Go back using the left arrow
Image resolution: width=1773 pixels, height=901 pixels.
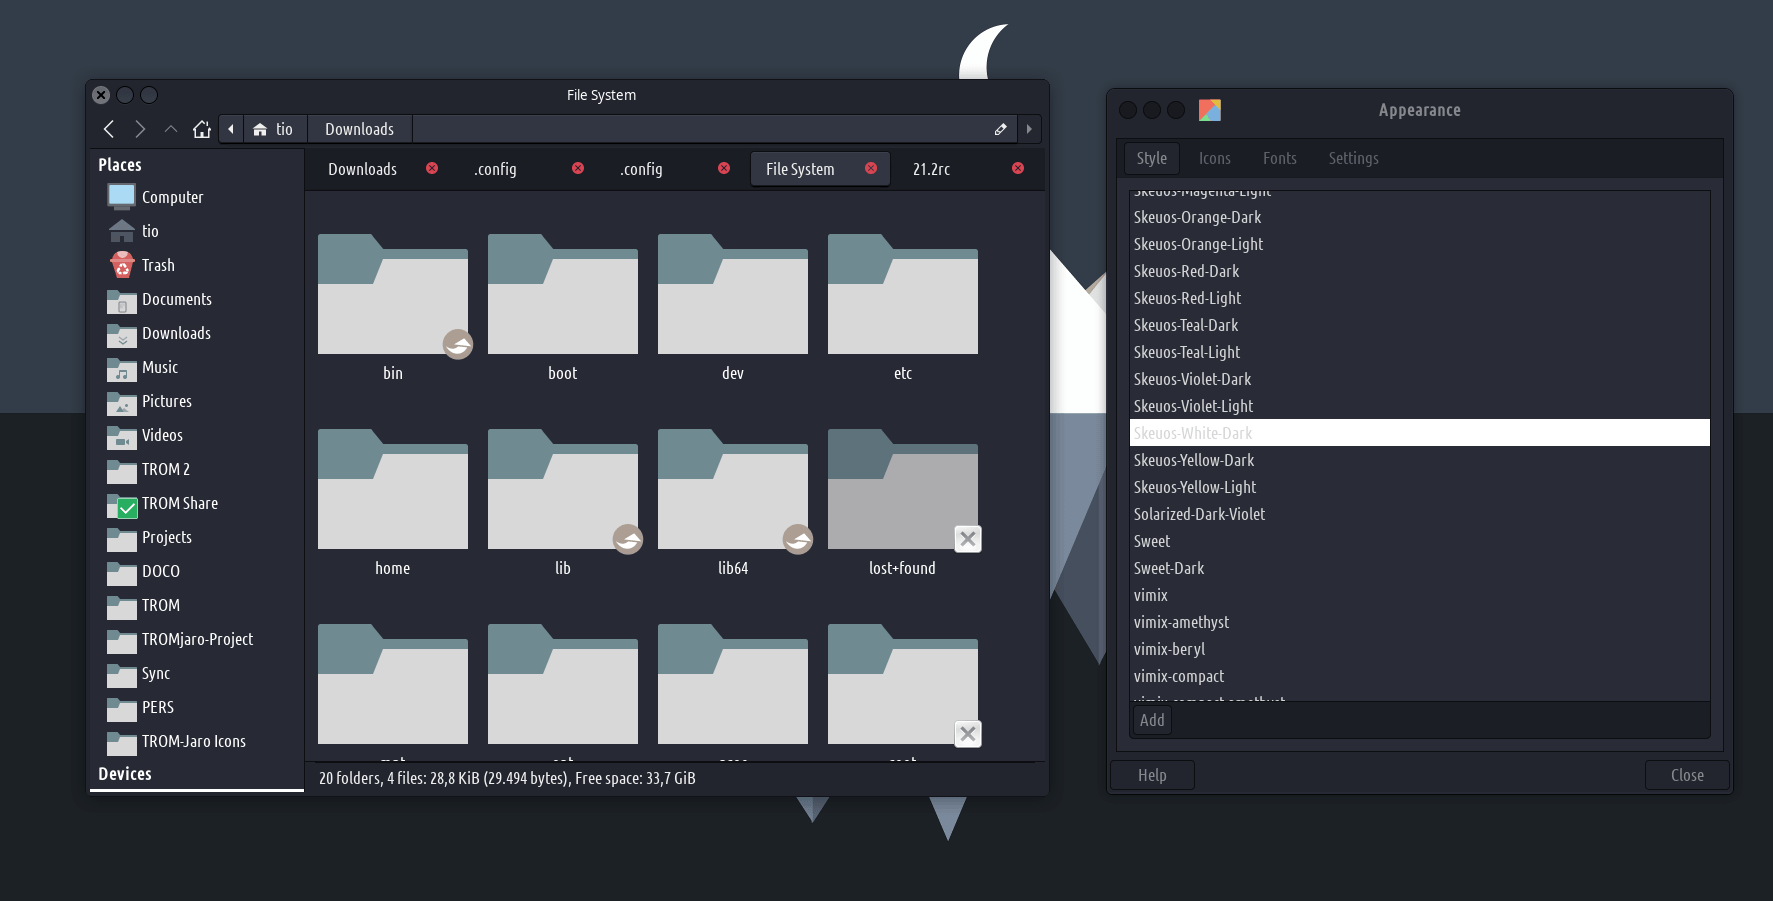click(x=109, y=129)
